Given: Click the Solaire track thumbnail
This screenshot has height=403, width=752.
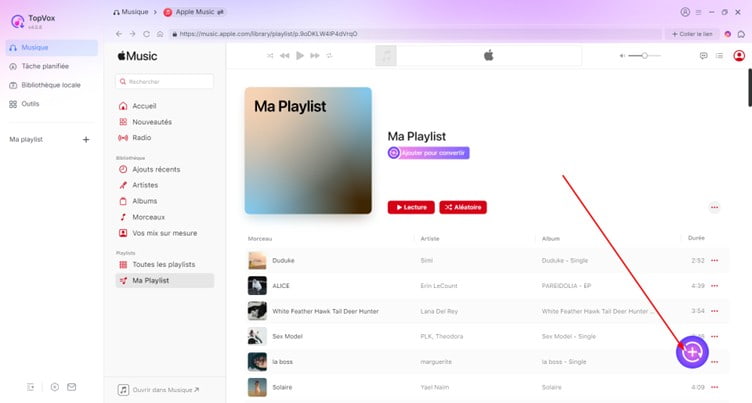Looking at the screenshot, I should [x=257, y=387].
